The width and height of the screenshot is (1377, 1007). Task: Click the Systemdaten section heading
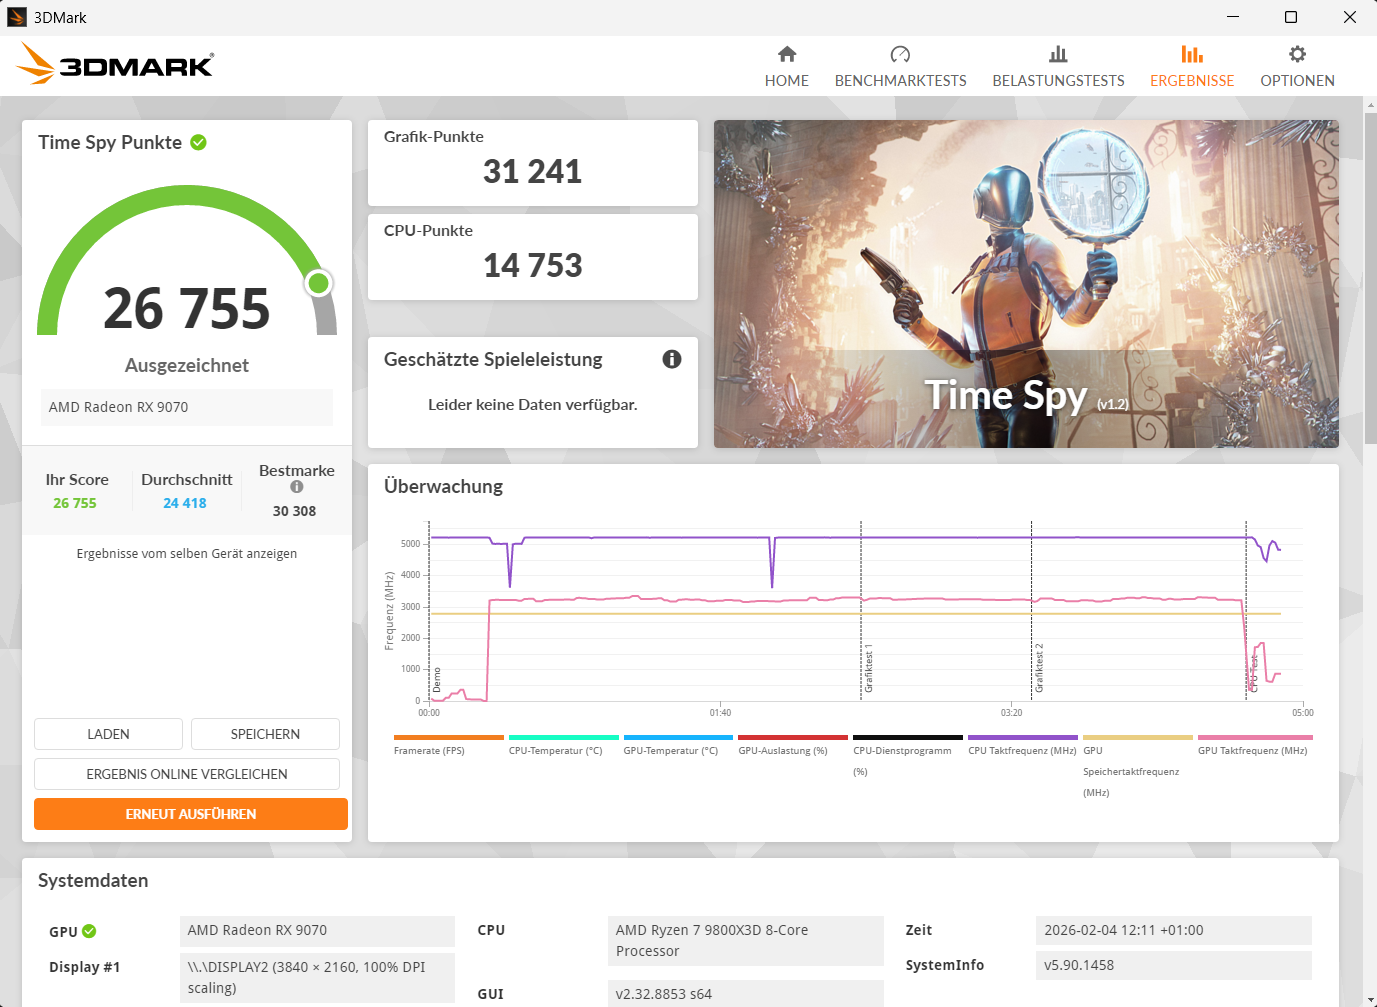click(x=93, y=881)
